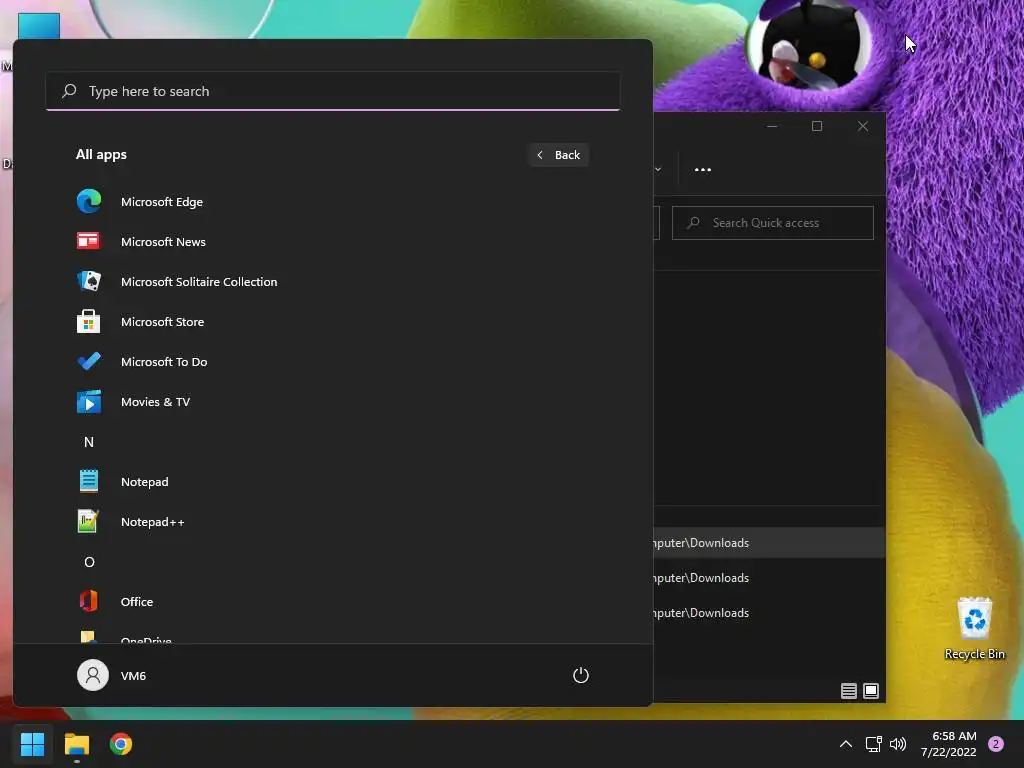The width and height of the screenshot is (1024, 768).
Task: Switch File Explorer to details view
Action: coord(848,691)
